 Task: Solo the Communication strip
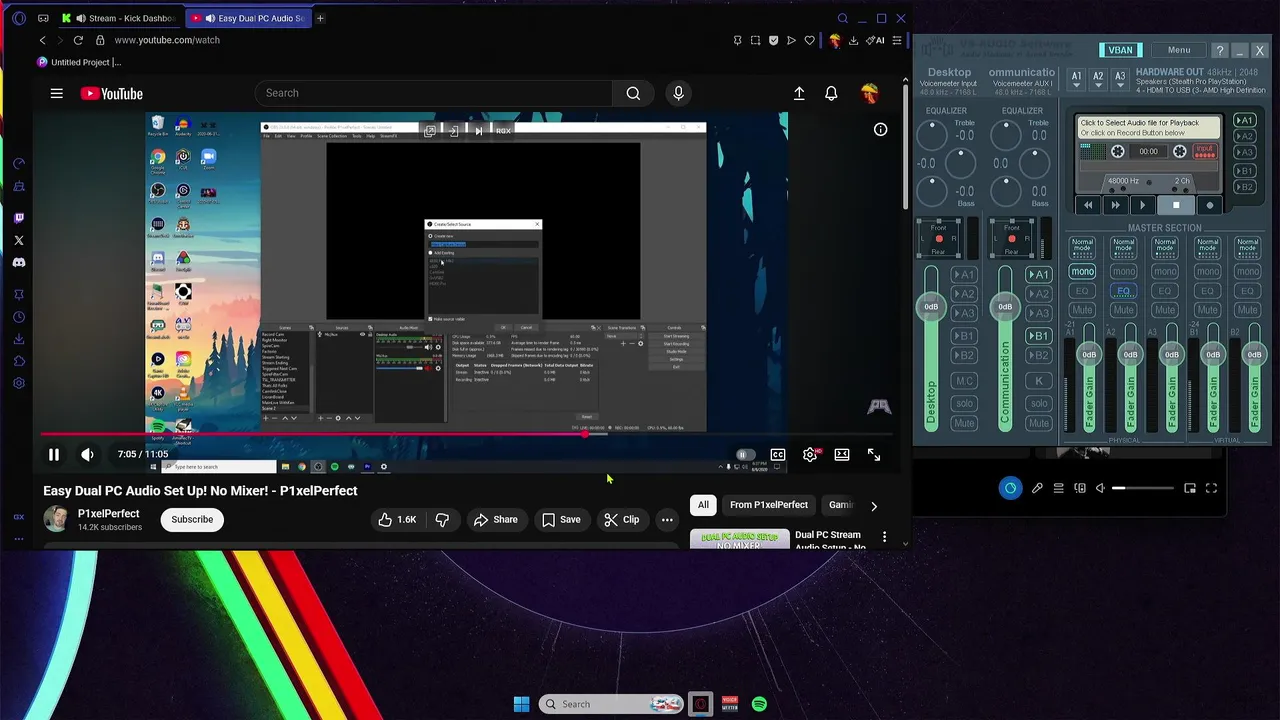(x=1038, y=403)
